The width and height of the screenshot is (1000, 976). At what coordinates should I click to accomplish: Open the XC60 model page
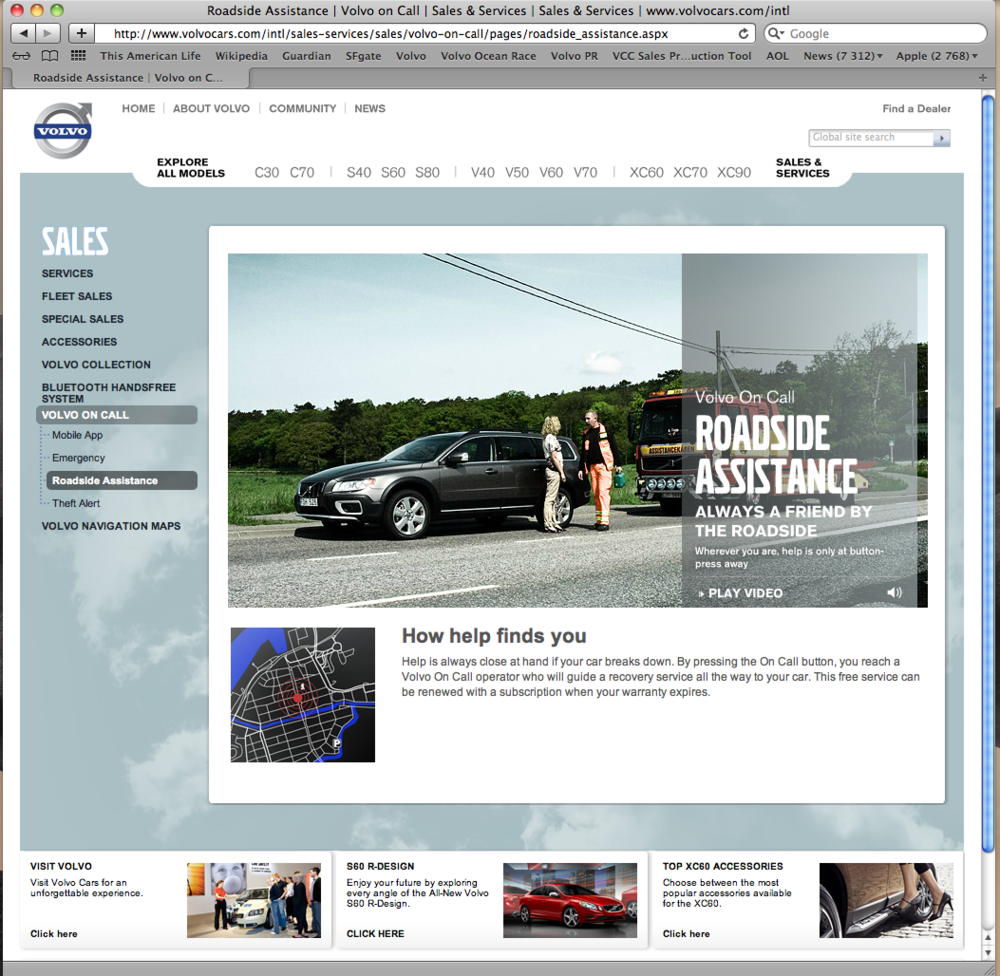click(x=646, y=172)
